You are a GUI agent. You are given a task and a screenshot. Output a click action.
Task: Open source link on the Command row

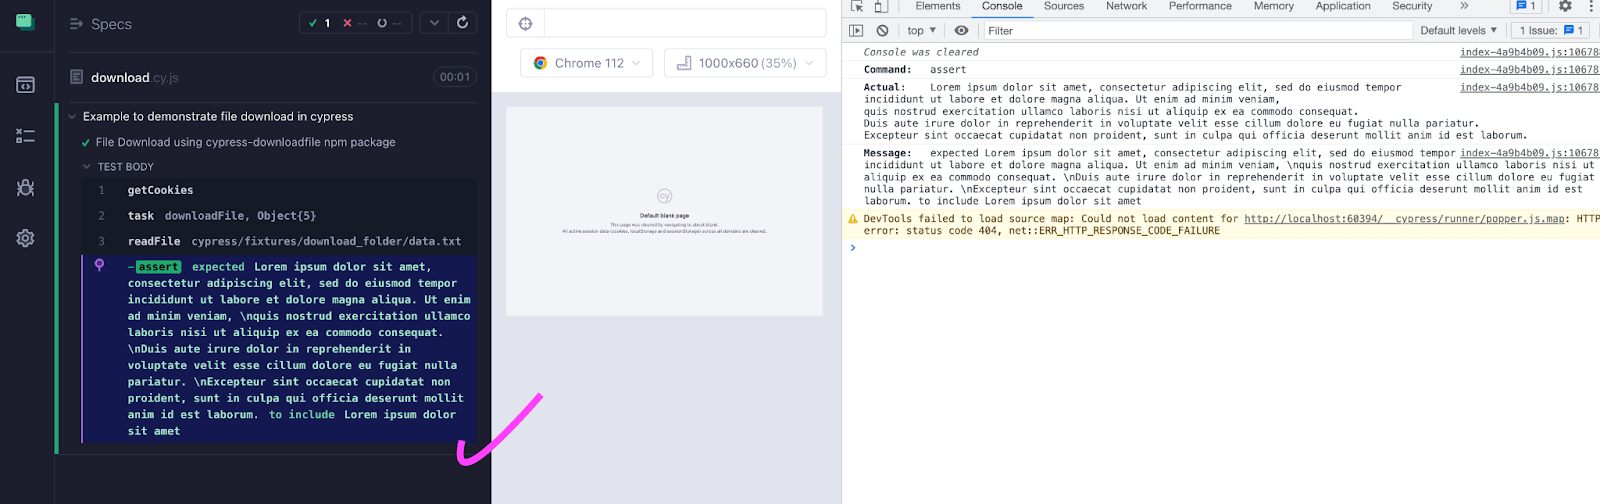pyautogui.click(x=1529, y=70)
